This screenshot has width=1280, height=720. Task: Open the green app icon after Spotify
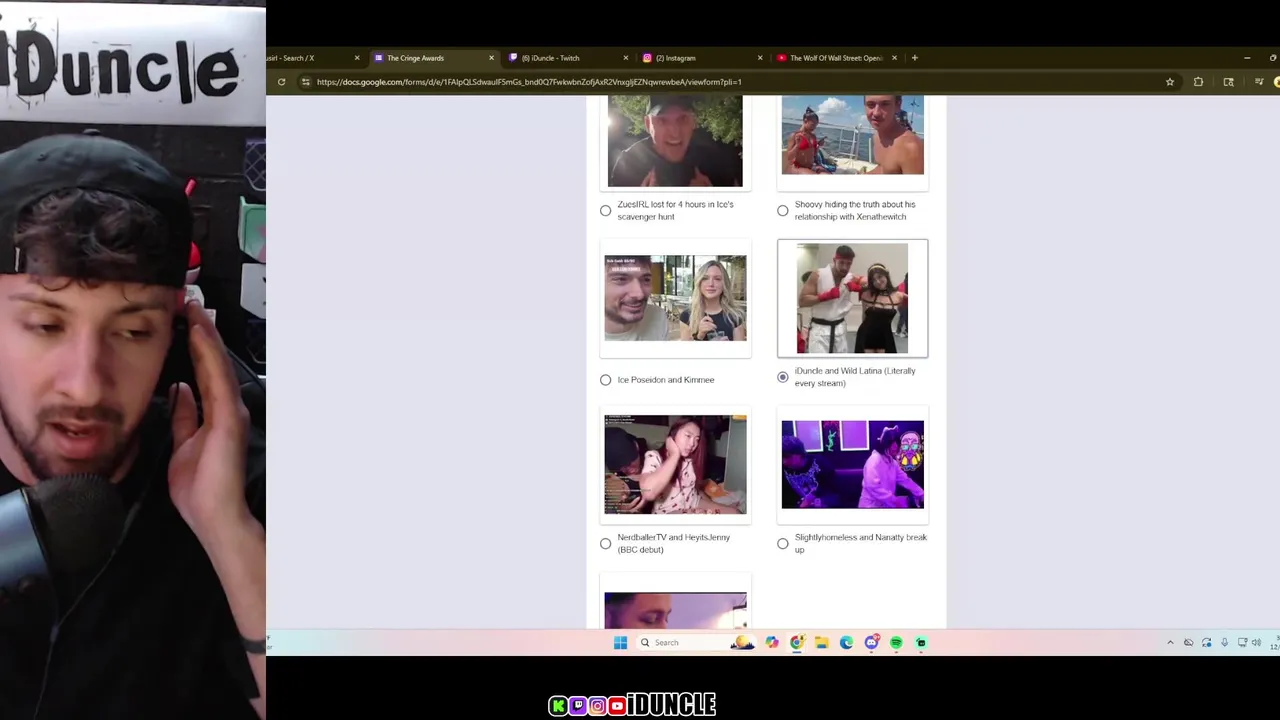pos(921,643)
